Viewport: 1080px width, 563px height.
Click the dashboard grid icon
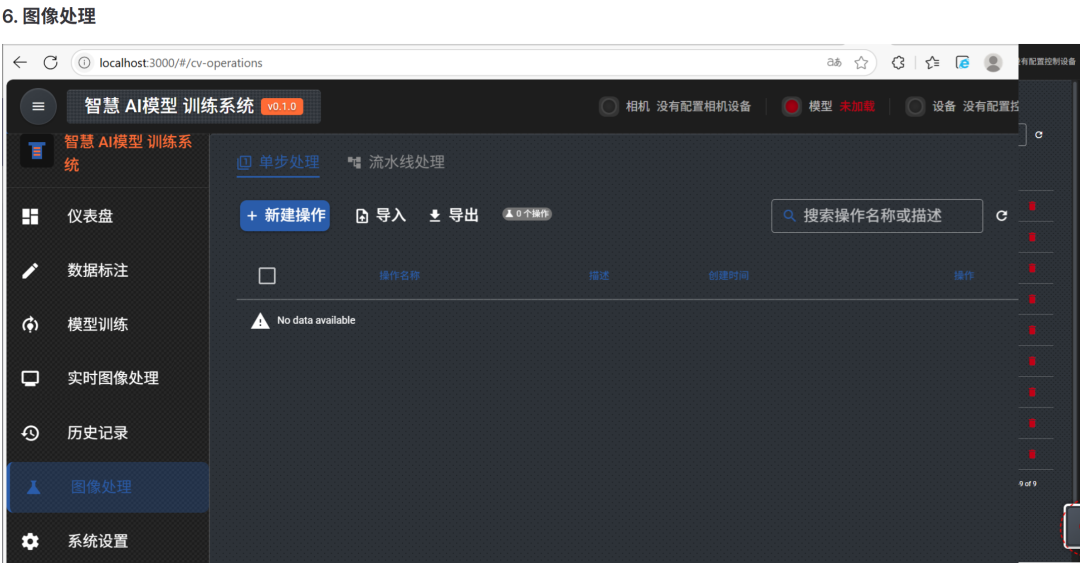click(30, 216)
